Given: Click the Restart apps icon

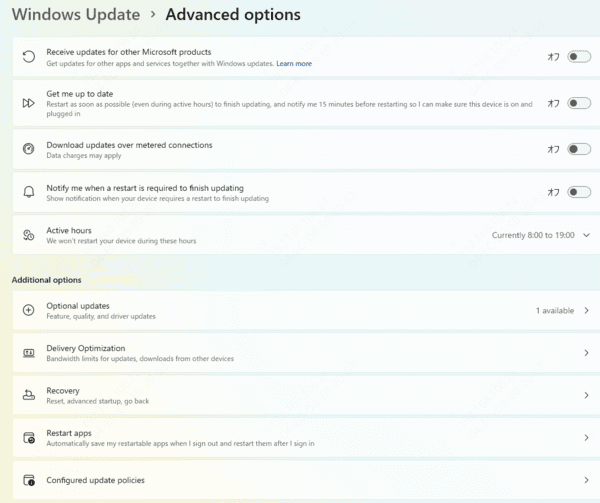Looking at the screenshot, I should pos(29,438).
